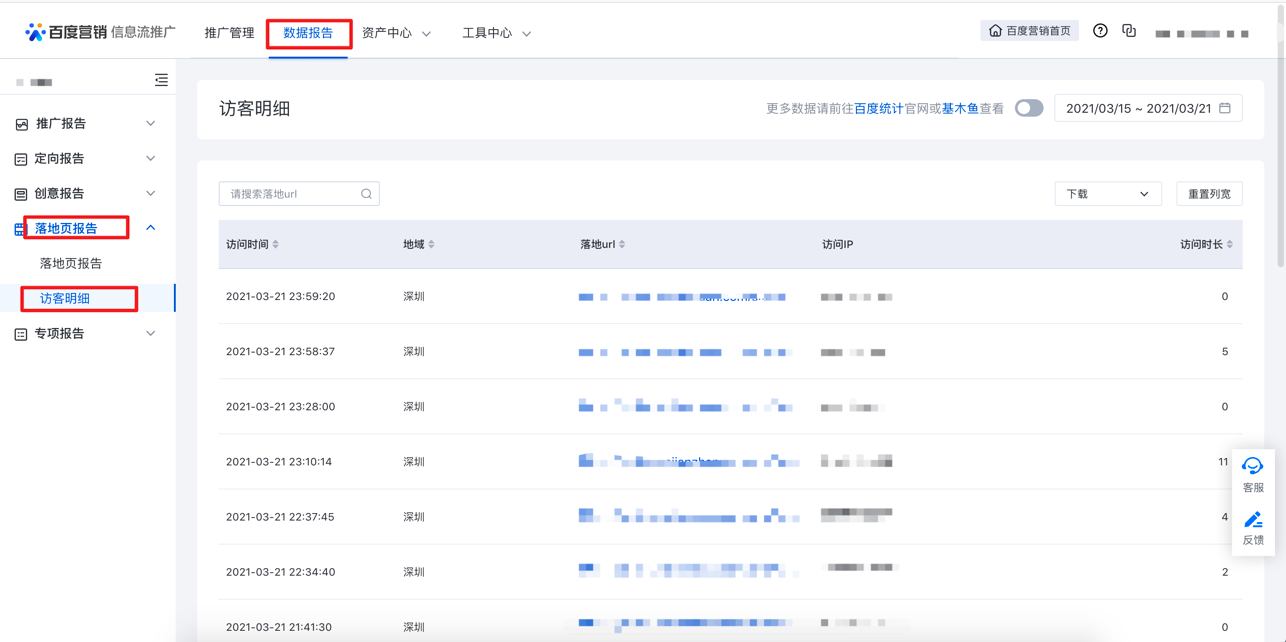Click the help question mark icon

point(1100,31)
